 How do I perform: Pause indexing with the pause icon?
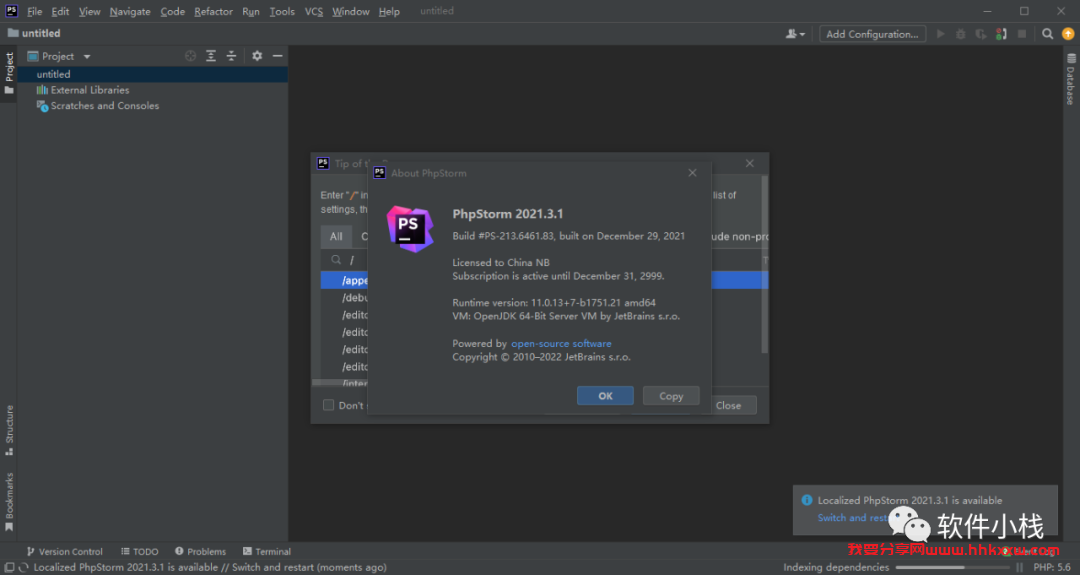click(1019, 567)
